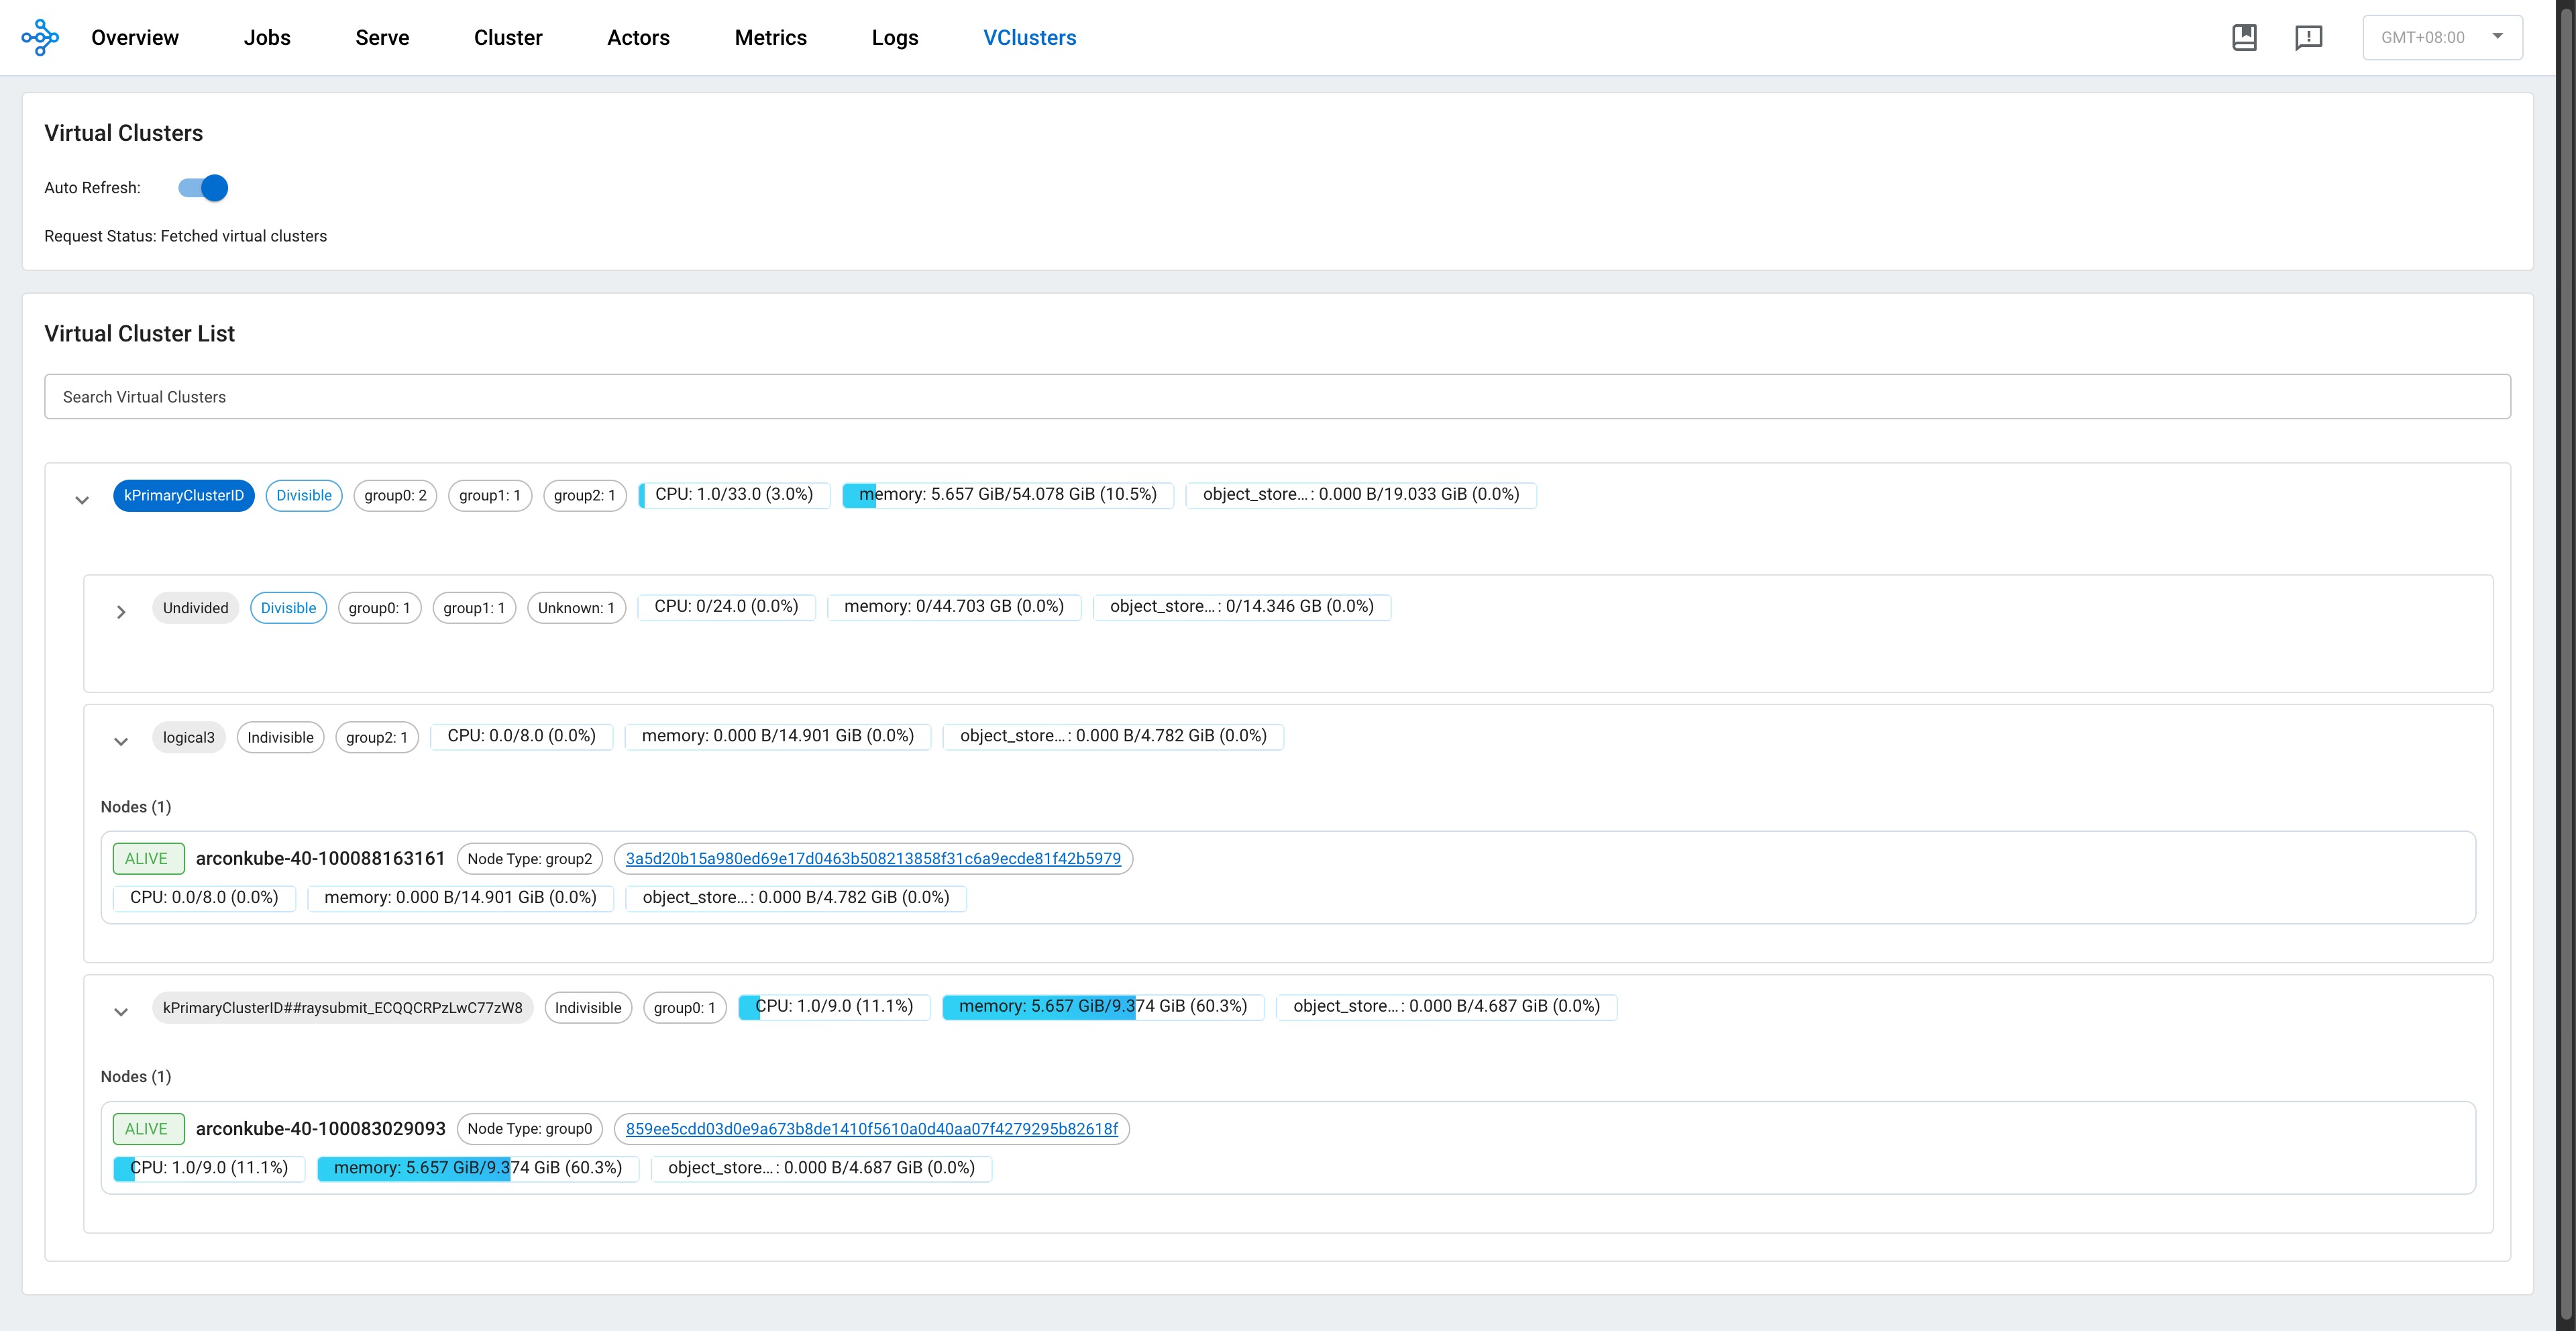Viewport: 2576px width, 1331px height.
Task: Switch to the Jobs tab
Action: pyautogui.click(x=267, y=37)
